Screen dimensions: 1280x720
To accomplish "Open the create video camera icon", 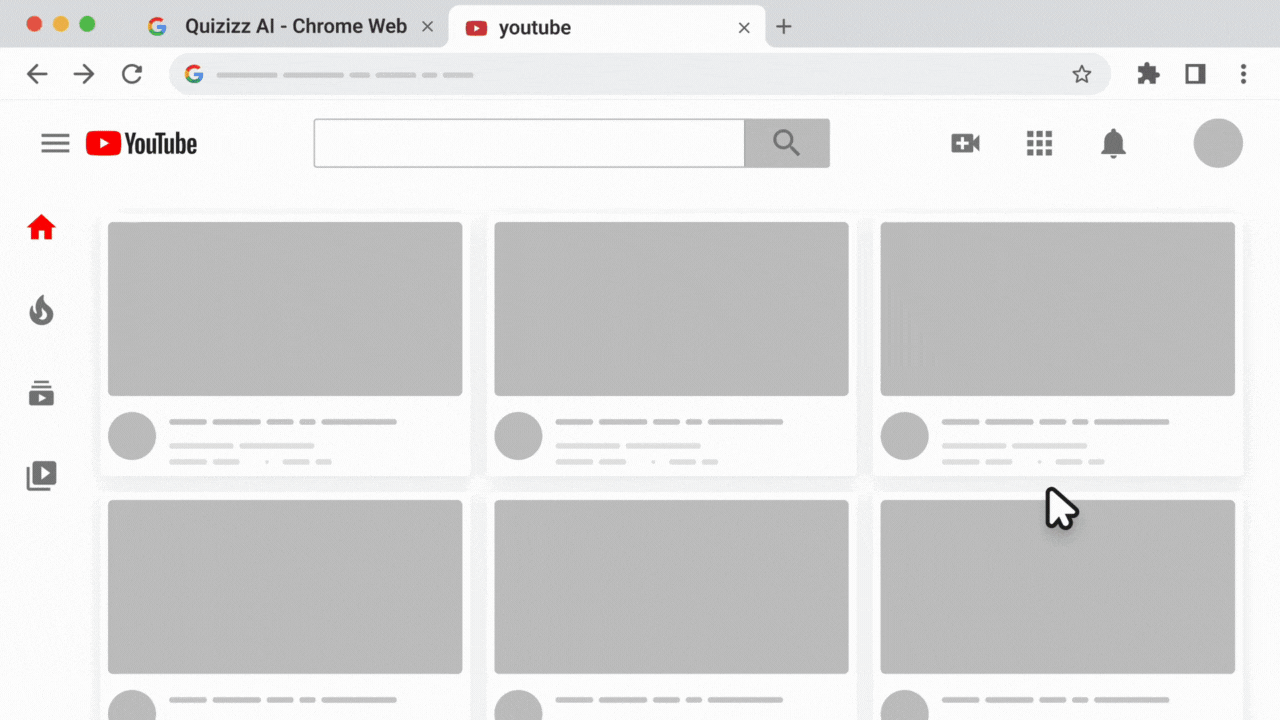I will 965,143.
